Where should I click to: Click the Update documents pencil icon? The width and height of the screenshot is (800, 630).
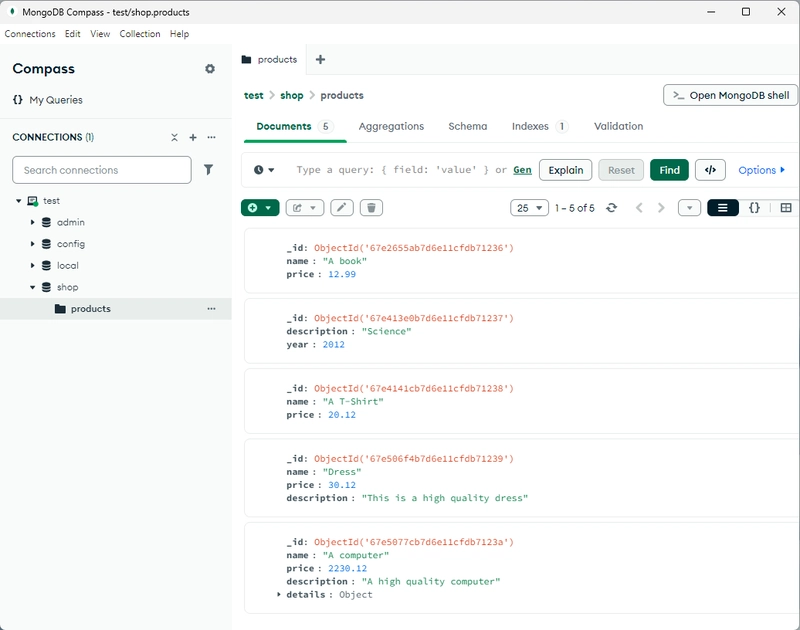click(342, 208)
